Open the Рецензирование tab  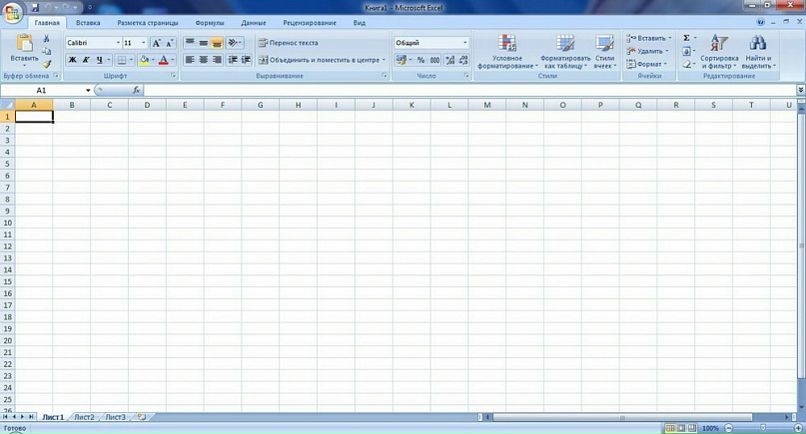(309, 23)
